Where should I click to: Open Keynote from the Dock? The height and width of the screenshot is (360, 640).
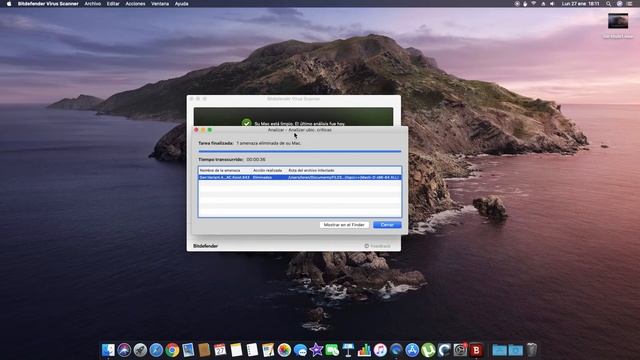click(348, 350)
